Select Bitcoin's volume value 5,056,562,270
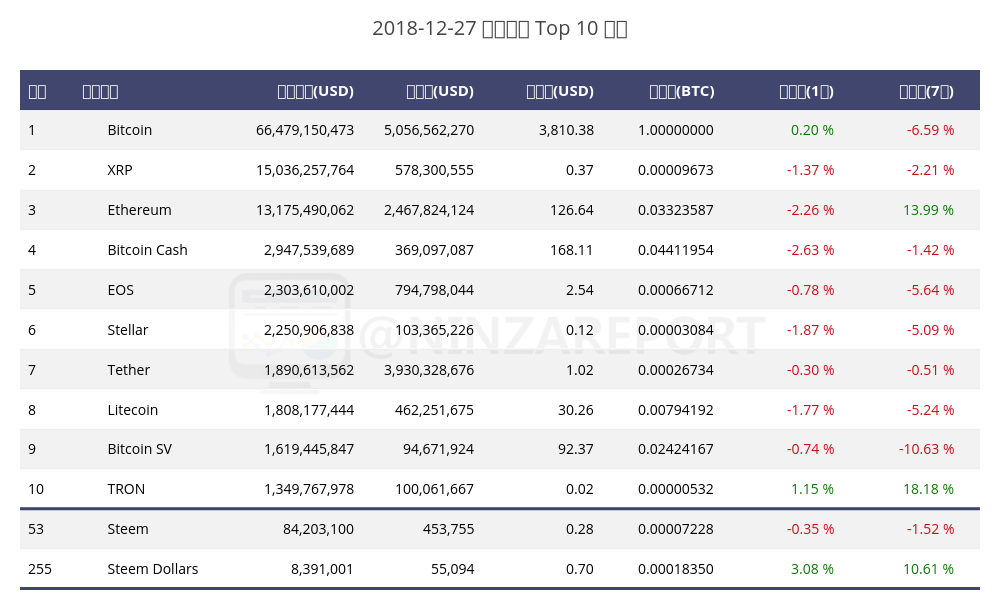The image size is (1000, 610). pyautogui.click(x=429, y=130)
